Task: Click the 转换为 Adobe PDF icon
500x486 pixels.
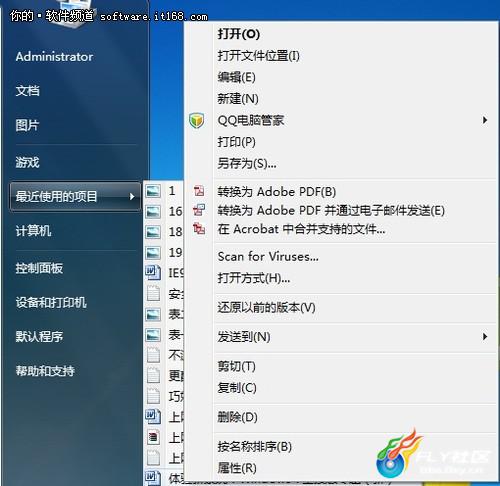Action: tap(199, 191)
